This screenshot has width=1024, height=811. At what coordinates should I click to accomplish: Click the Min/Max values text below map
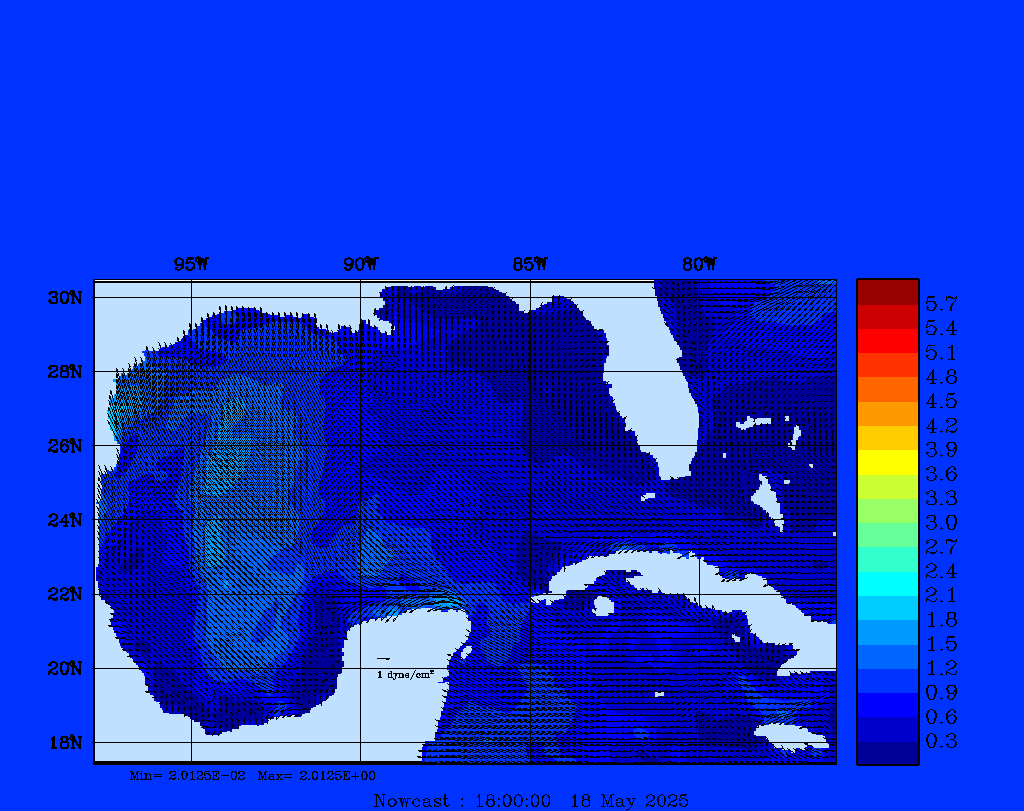coord(253,775)
